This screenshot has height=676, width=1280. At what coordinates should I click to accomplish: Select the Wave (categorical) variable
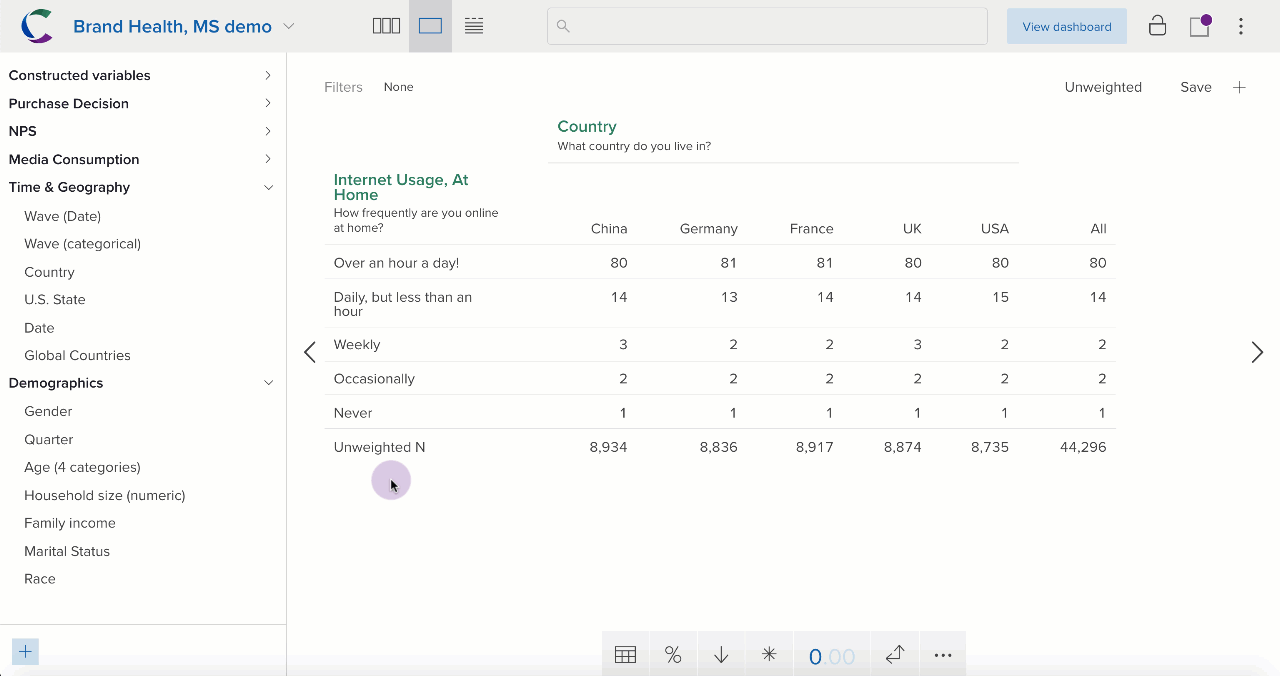[x=82, y=244]
